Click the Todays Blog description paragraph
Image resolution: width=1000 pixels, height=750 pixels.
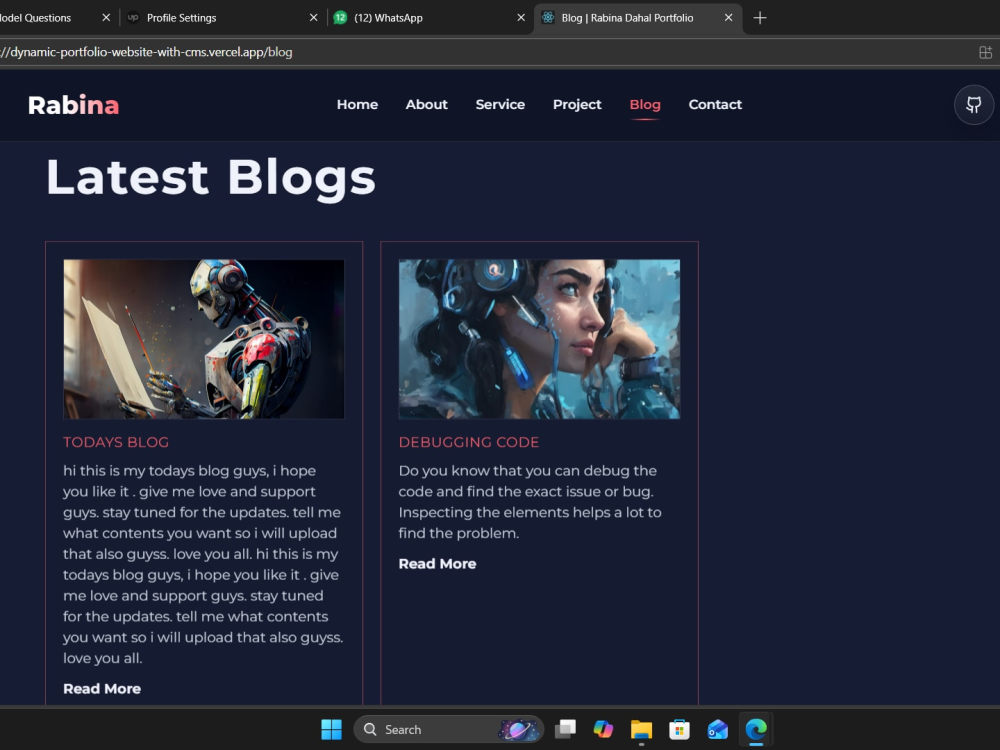coord(203,564)
